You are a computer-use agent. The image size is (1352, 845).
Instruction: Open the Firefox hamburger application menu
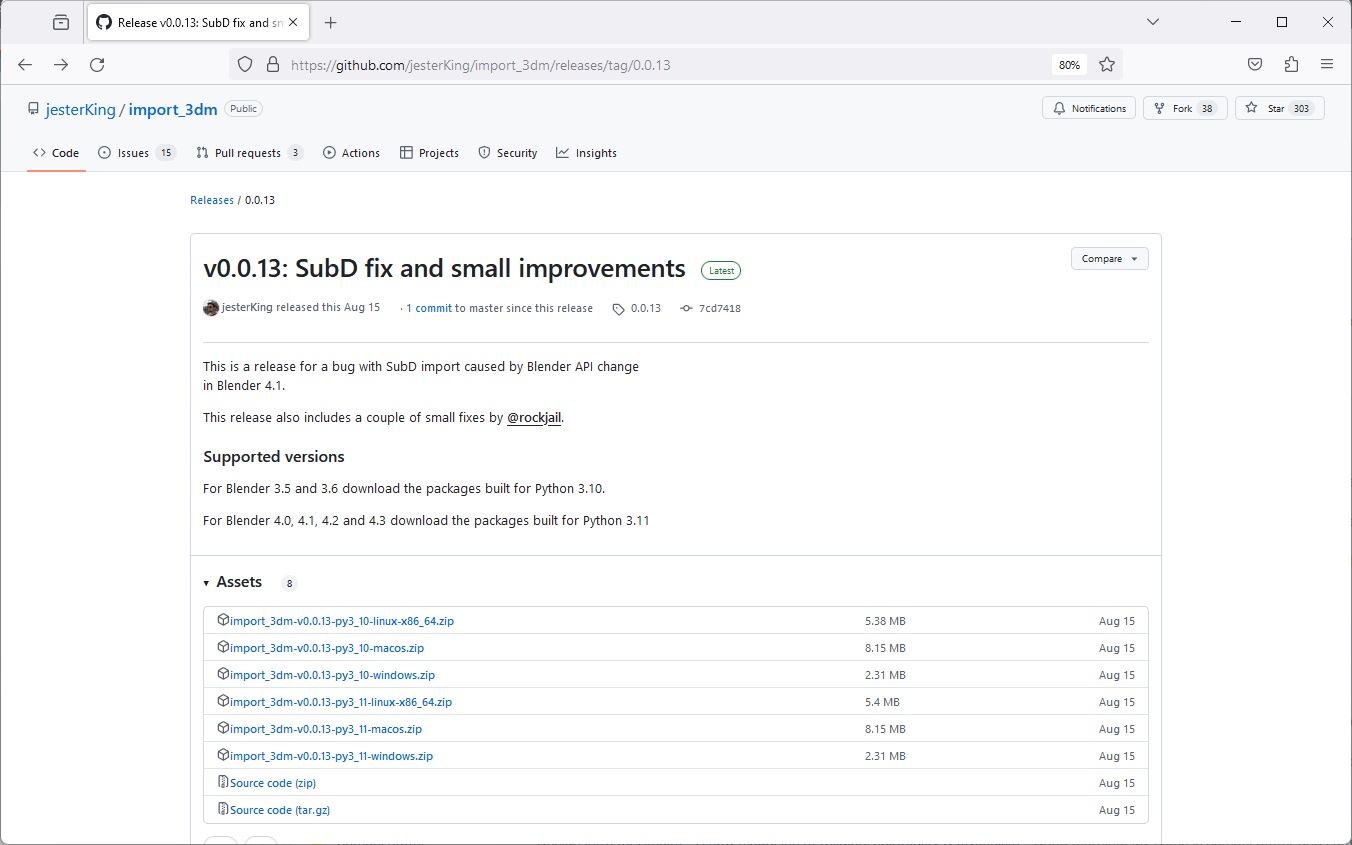(x=1327, y=64)
